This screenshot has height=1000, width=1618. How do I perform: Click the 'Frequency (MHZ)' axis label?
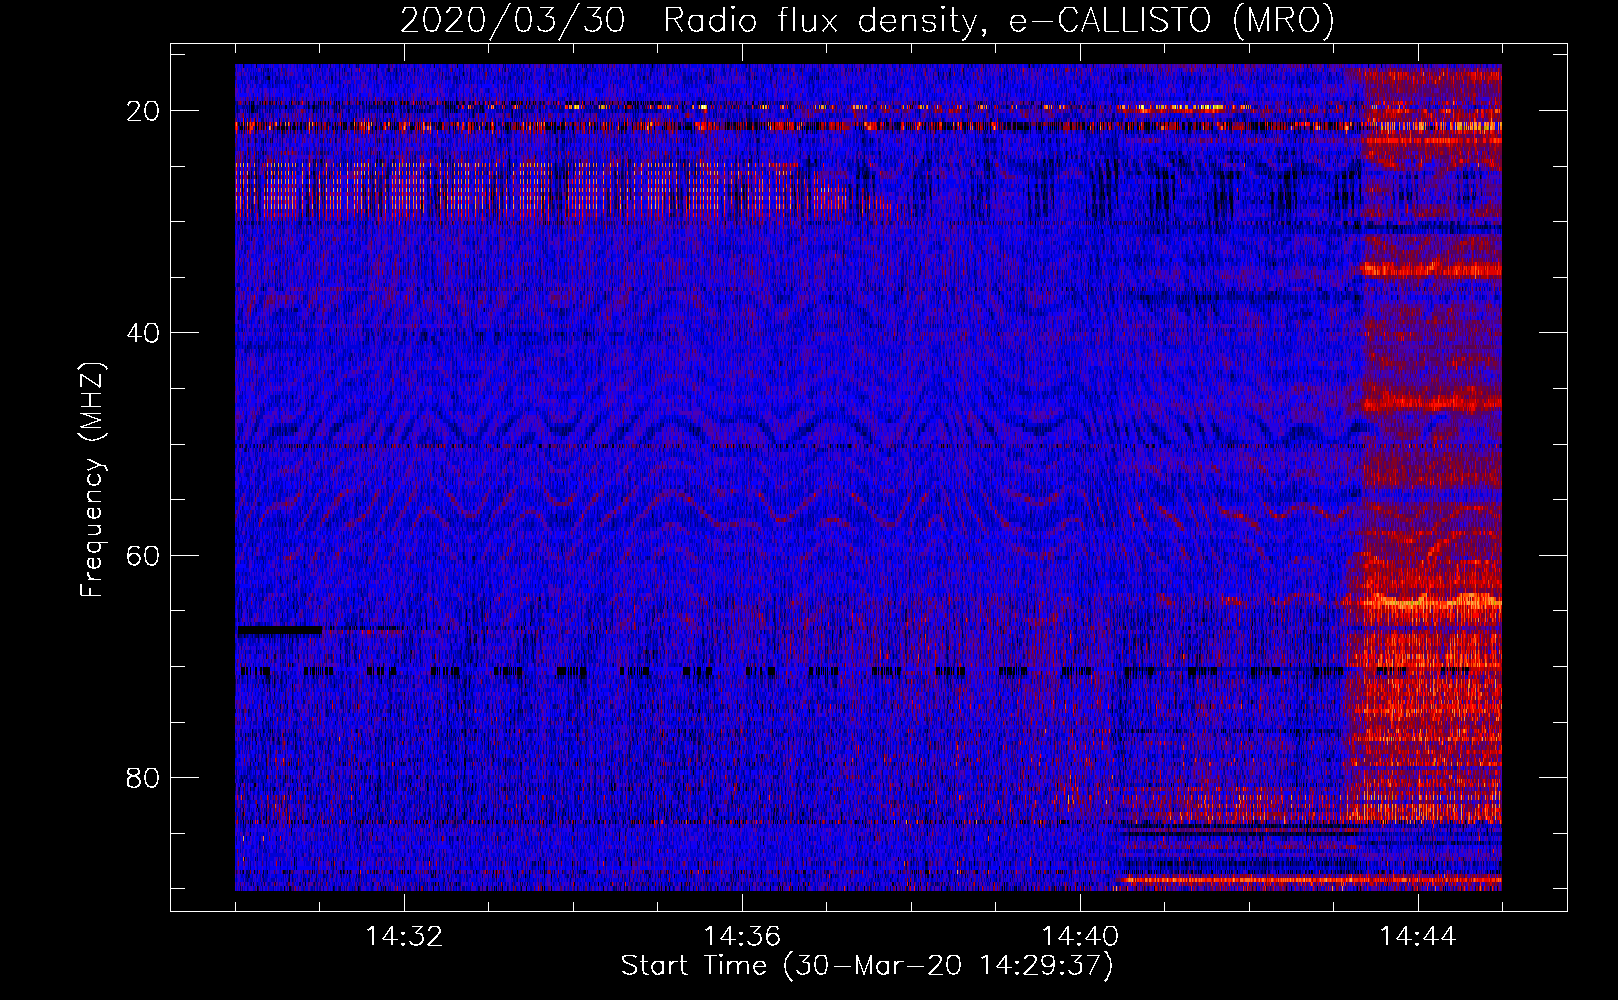[x=91, y=480]
